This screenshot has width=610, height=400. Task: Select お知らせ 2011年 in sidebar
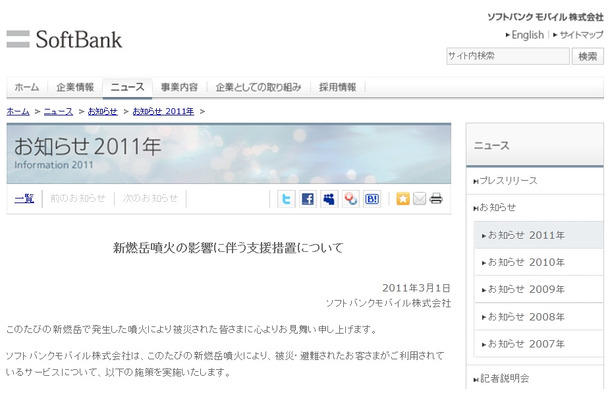[x=538, y=235]
